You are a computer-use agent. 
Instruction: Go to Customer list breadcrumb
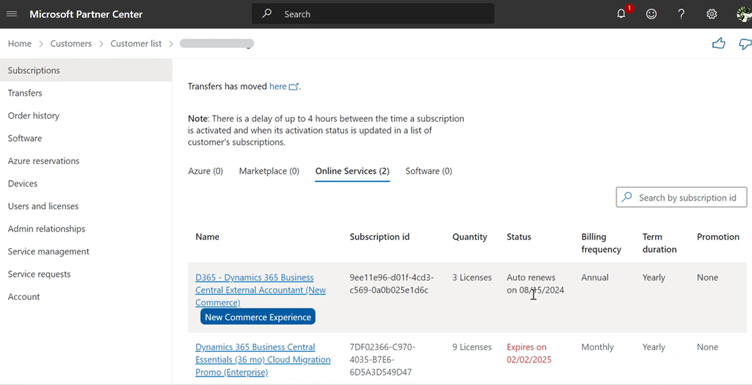click(136, 44)
